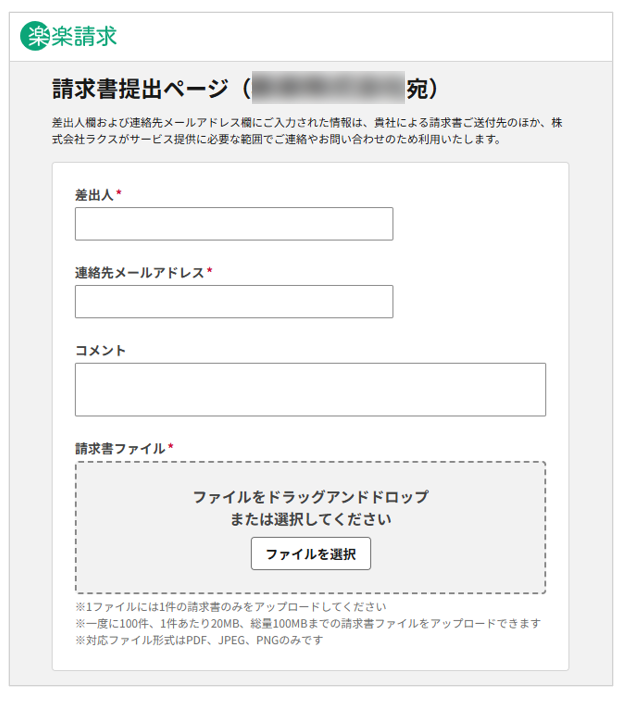Click the 差出人 field label

pyautogui.click(x=94, y=194)
